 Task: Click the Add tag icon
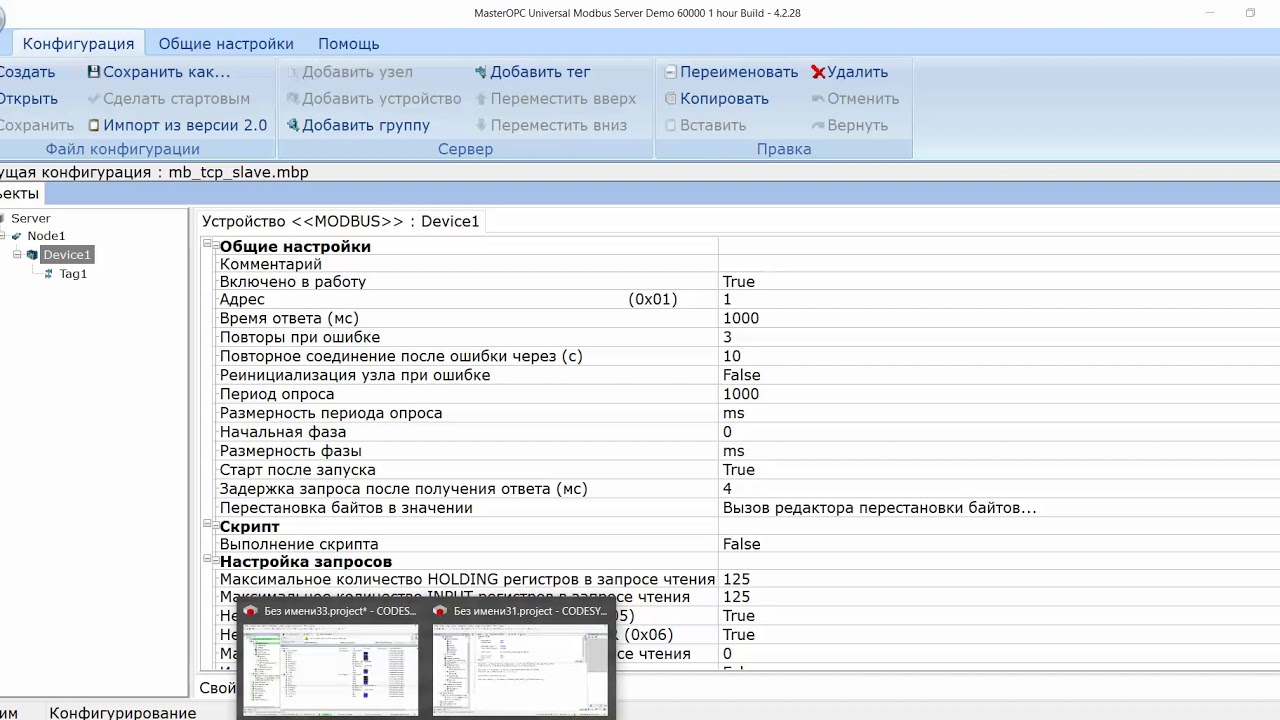coord(481,72)
